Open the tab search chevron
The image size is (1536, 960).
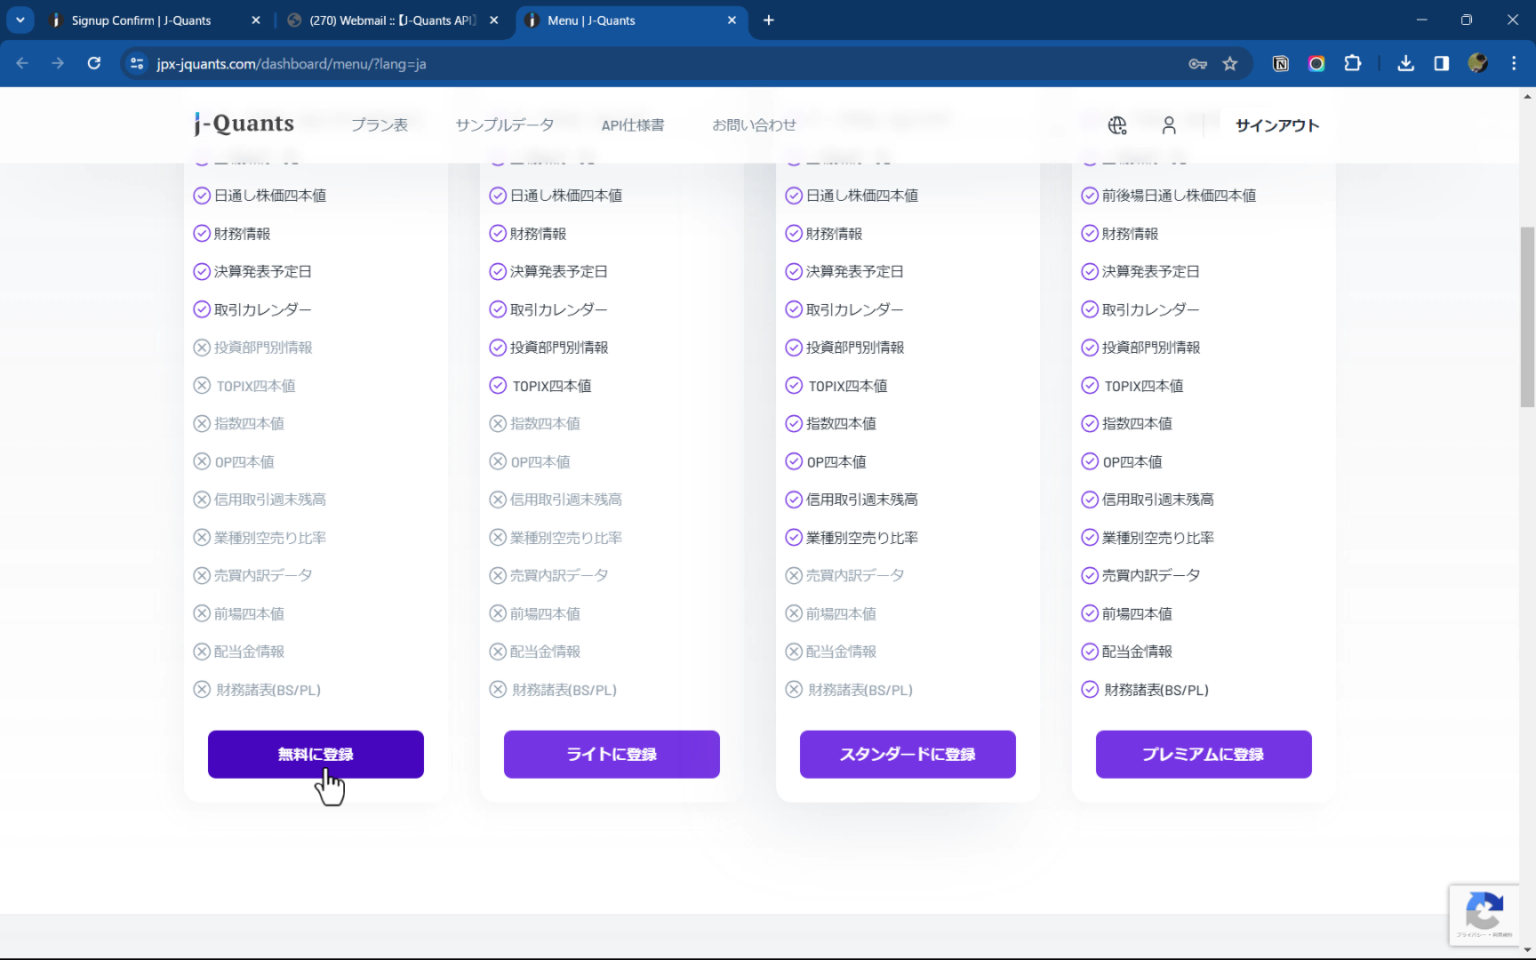20,20
